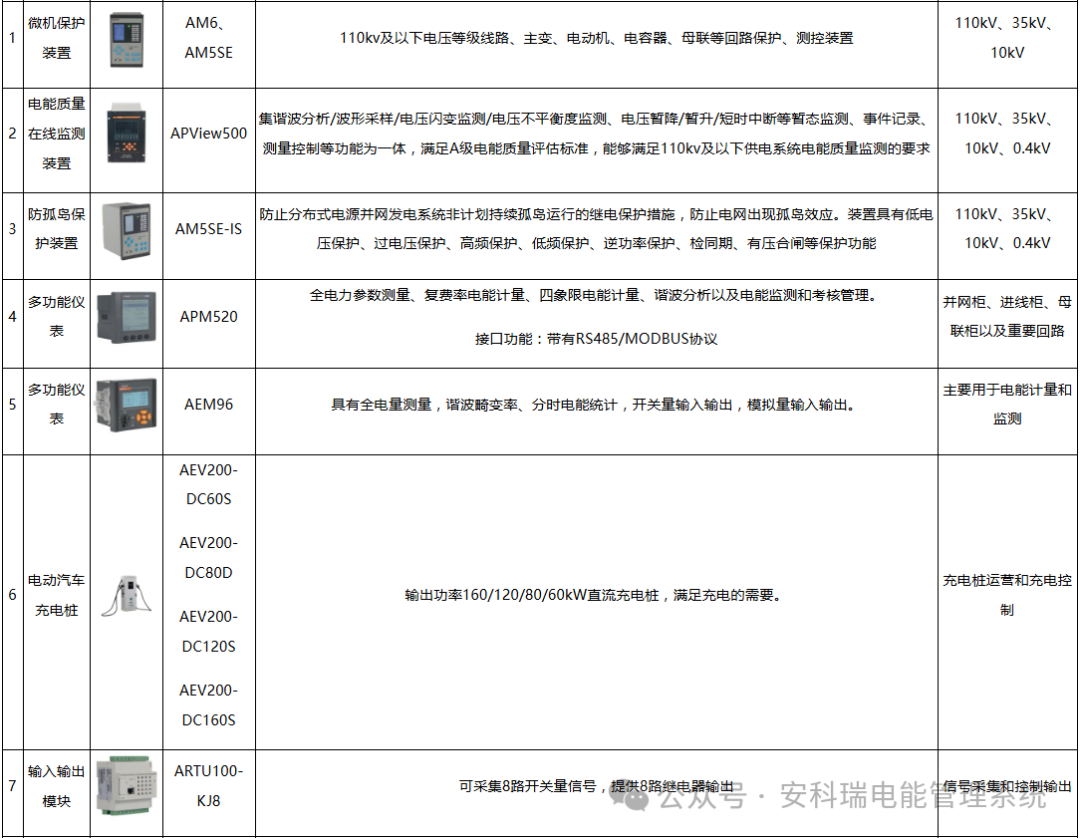Click the model text 'ARTU100-KJ8'
The height and width of the screenshot is (838, 1080).
(x=209, y=786)
